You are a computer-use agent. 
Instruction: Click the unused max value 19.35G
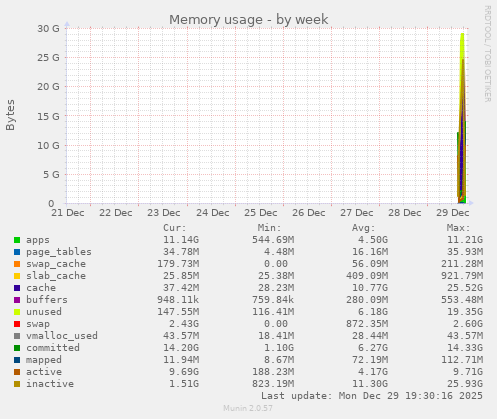[x=465, y=312]
